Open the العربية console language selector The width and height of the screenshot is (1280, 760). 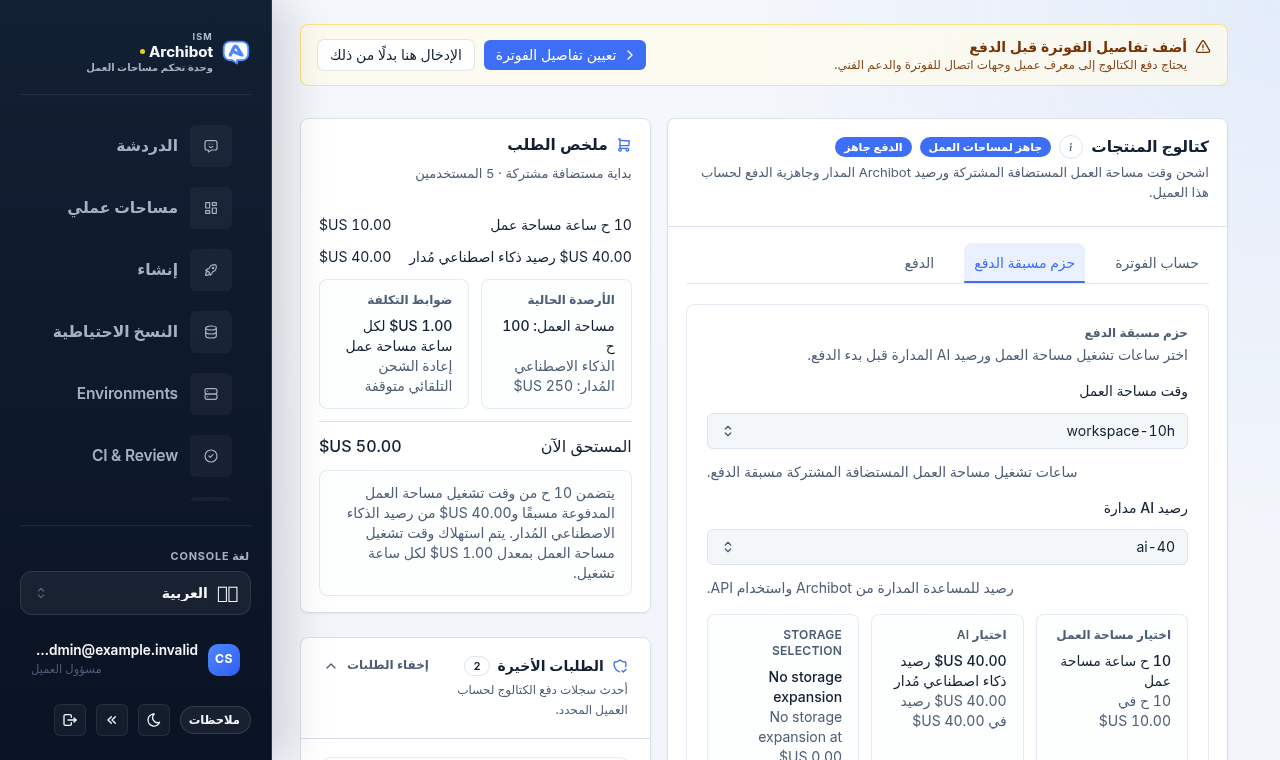135,593
